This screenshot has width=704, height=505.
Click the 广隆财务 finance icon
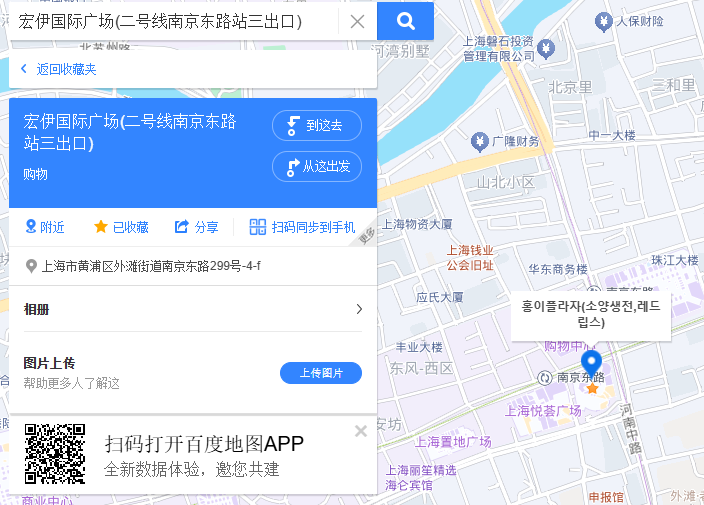click(480, 141)
